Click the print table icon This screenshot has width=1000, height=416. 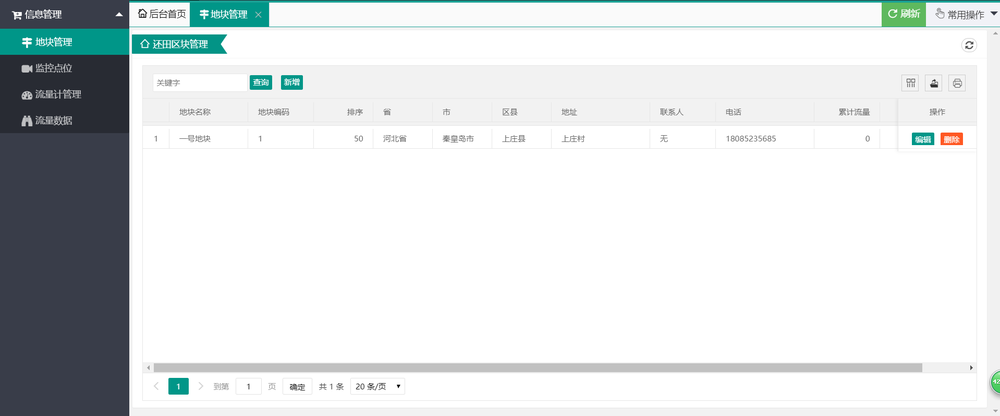tap(957, 82)
